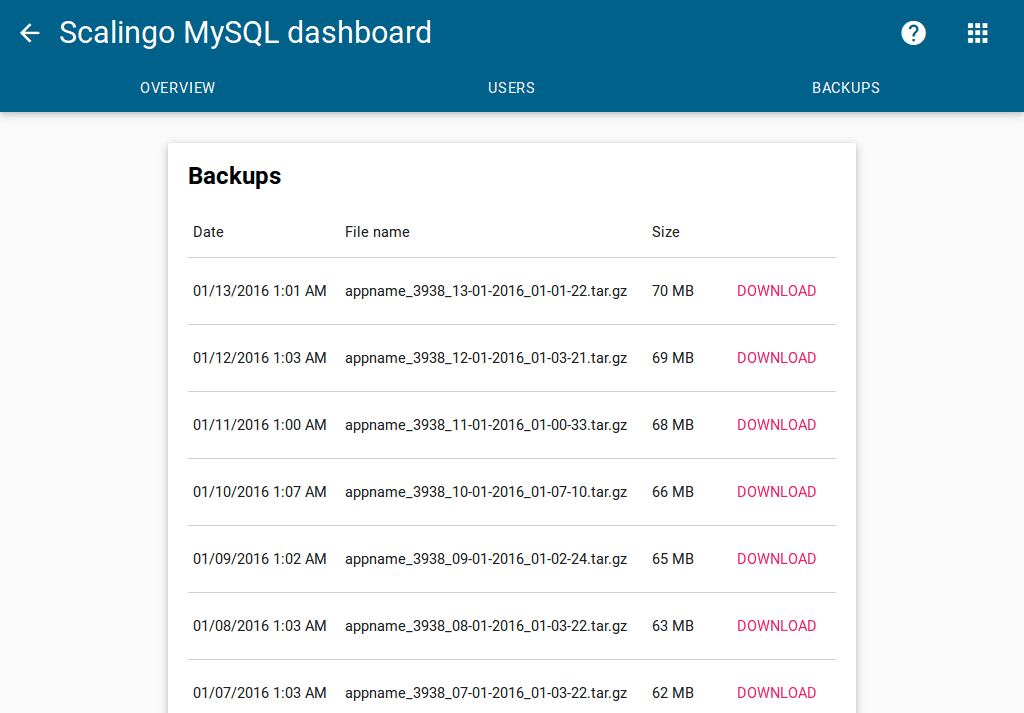Click the Size column header
The height and width of the screenshot is (713, 1024).
pyautogui.click(x=665, y=231)
